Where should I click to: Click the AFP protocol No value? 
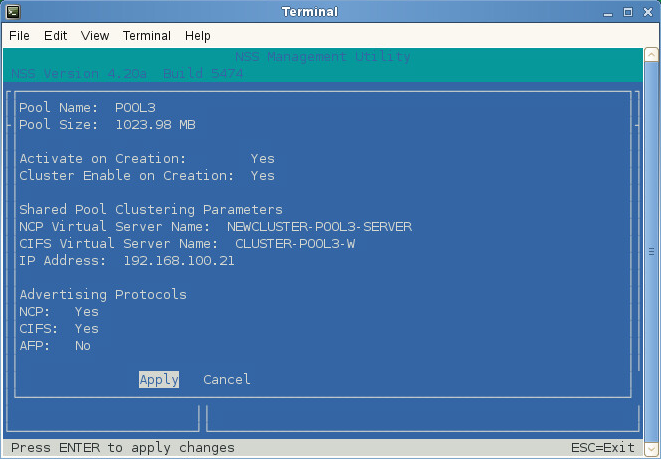[83, 346]
